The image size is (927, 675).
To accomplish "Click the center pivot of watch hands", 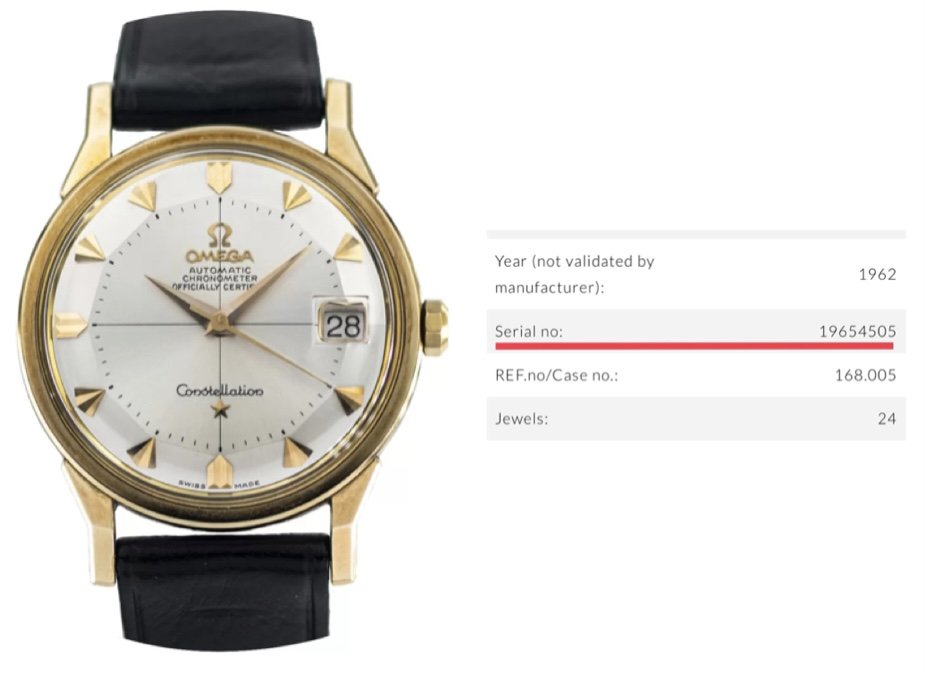I will click(218, 321).
